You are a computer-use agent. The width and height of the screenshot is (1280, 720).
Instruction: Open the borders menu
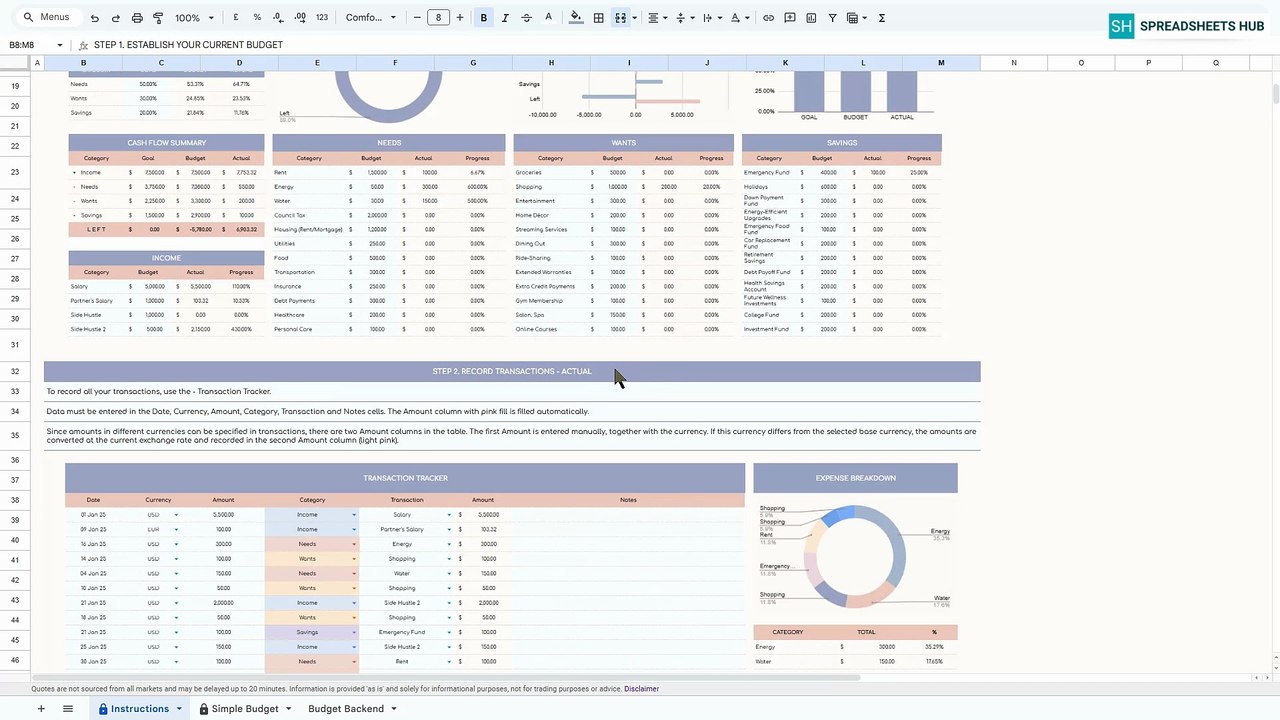pos(598,18)
